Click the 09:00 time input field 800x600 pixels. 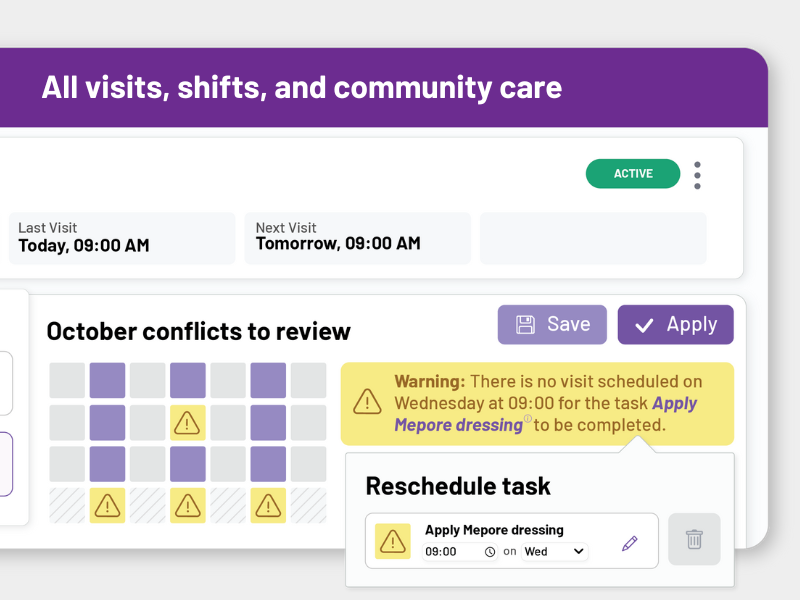[450, 552]
